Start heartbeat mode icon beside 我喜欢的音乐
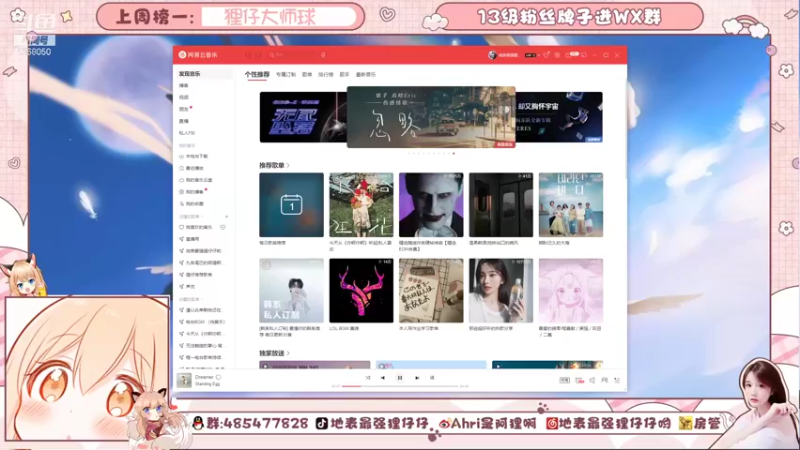The image size is (800, 450). [222, 227]
